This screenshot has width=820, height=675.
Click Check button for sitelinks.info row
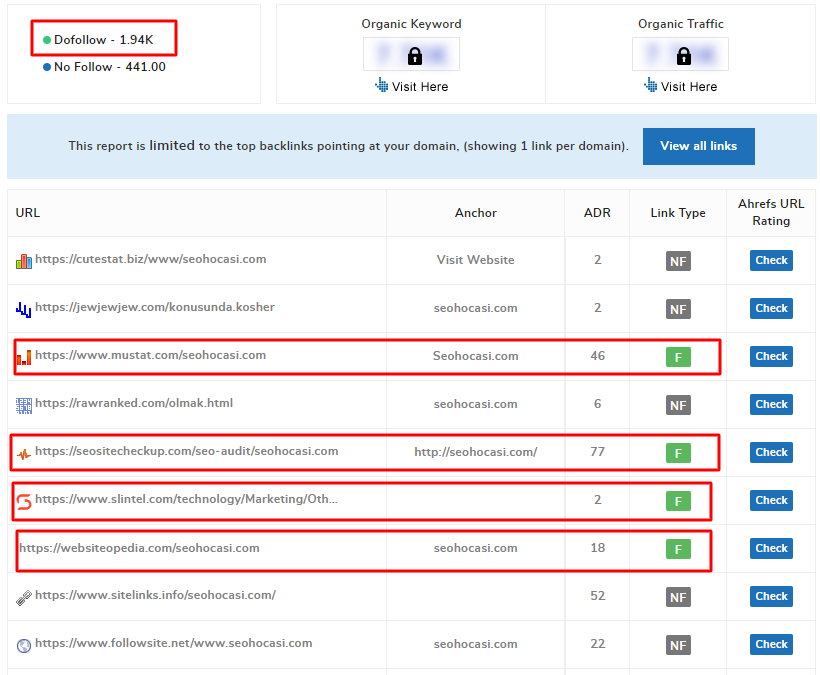pos(771,597)
